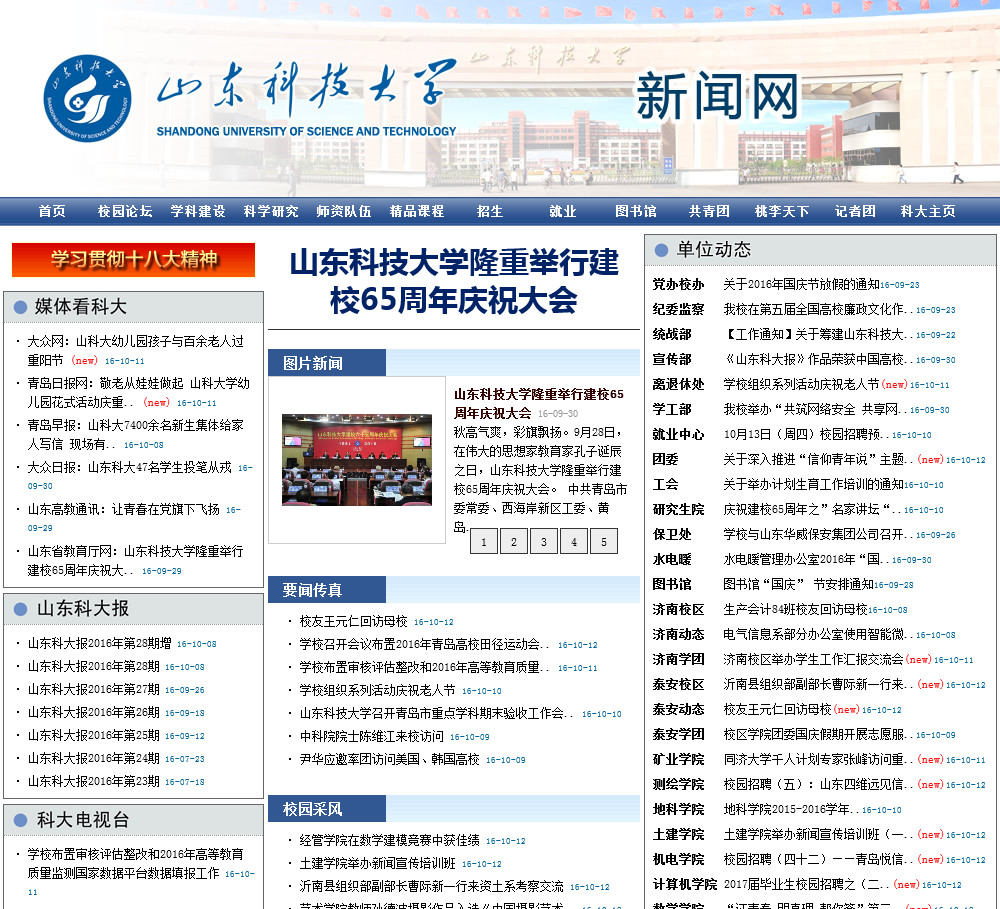Open article 大众网: 山科大幼儿园孩子与百余老人过重阳节
Viewport: 1000px width, 909px height.
pos(135,351)
